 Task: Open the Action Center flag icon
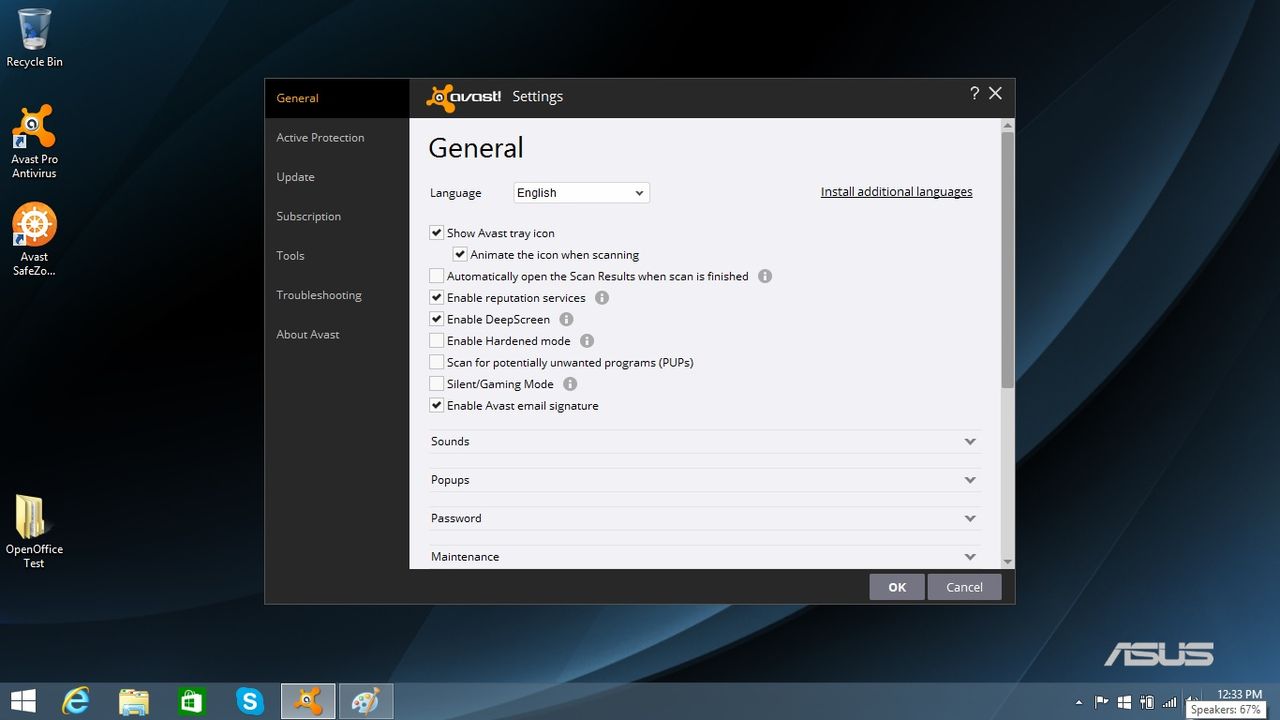coord(1102,702)
